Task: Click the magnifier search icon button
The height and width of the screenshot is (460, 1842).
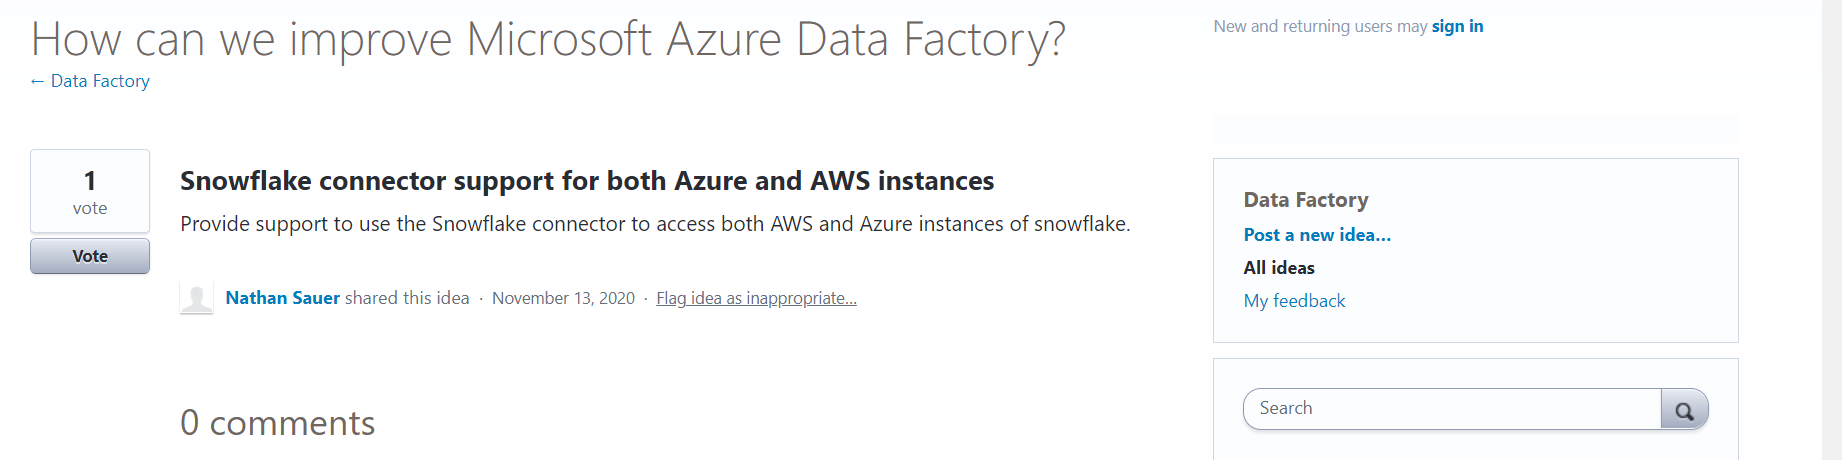Action: [x=1684, y=409]
